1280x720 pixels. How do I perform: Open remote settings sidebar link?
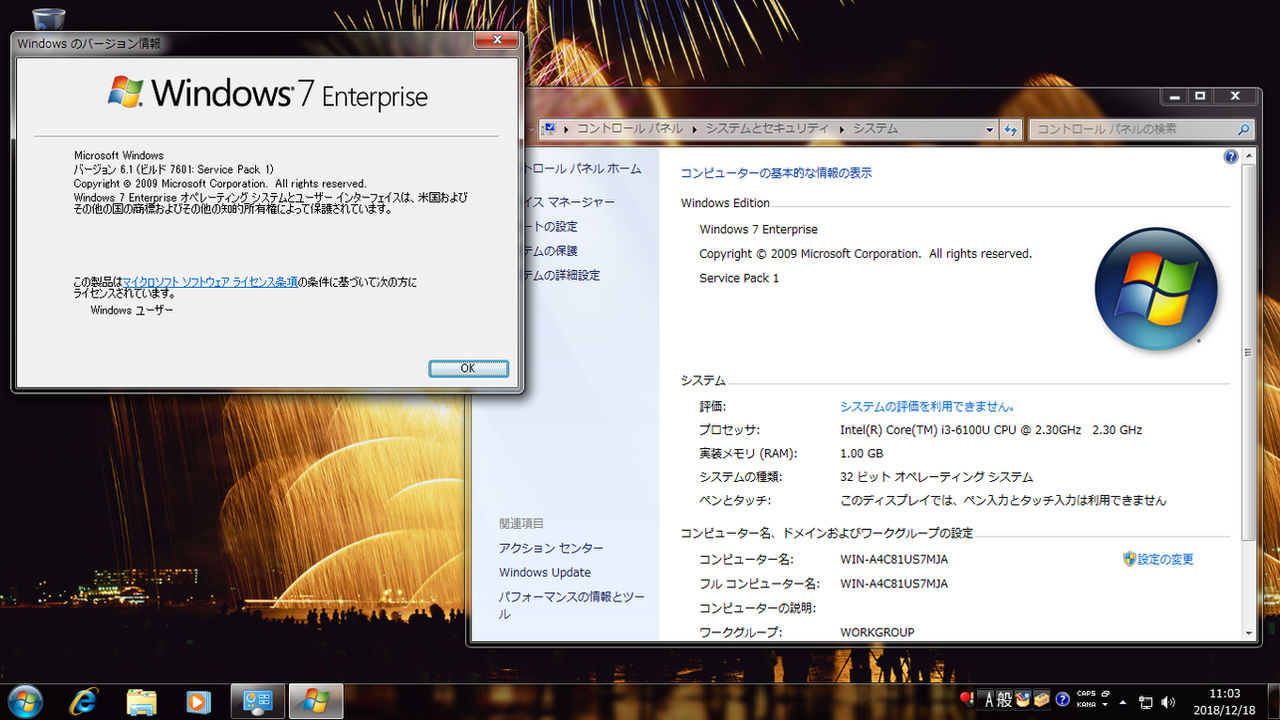click(x=552, y=226)
